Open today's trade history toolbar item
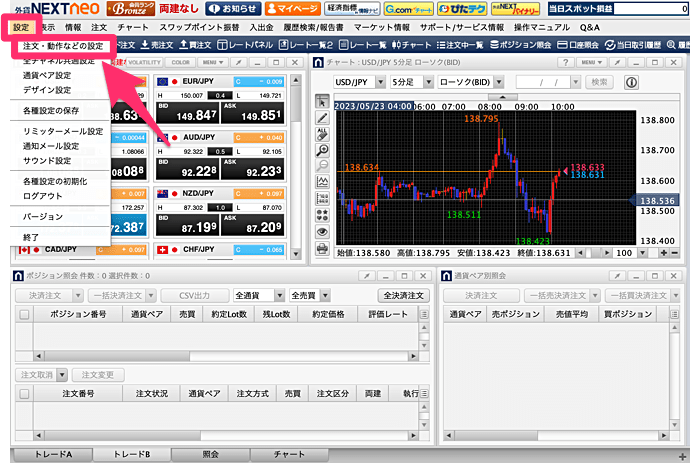The height and width of the screenshot is (463, 690). tap(633, 45)
